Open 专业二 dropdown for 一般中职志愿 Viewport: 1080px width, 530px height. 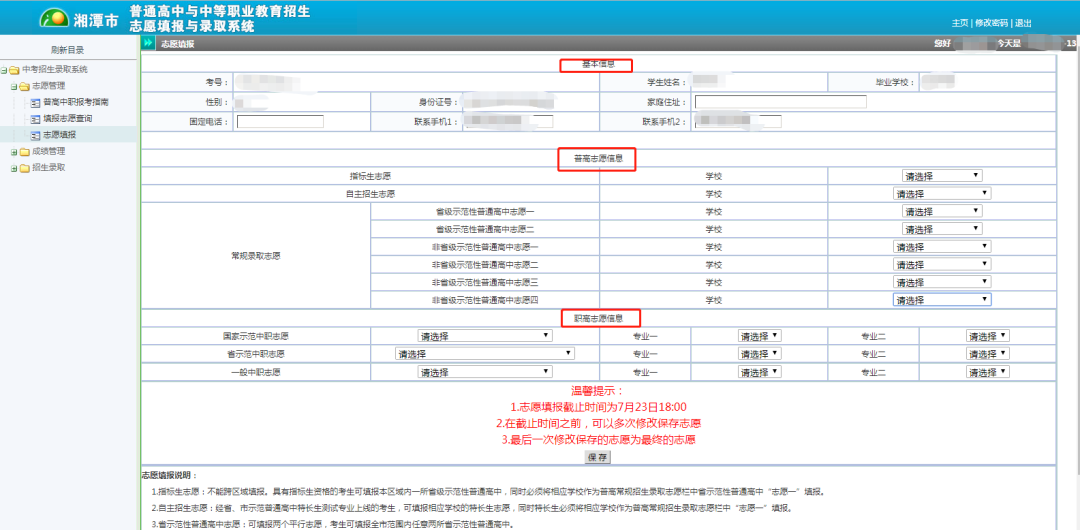pyautogui.click(x=988, y=372)
